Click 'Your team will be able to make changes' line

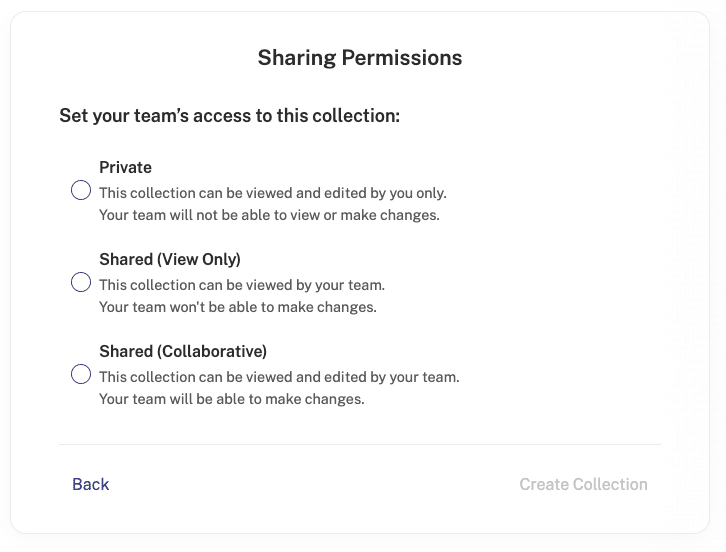[x=232, y=399]
